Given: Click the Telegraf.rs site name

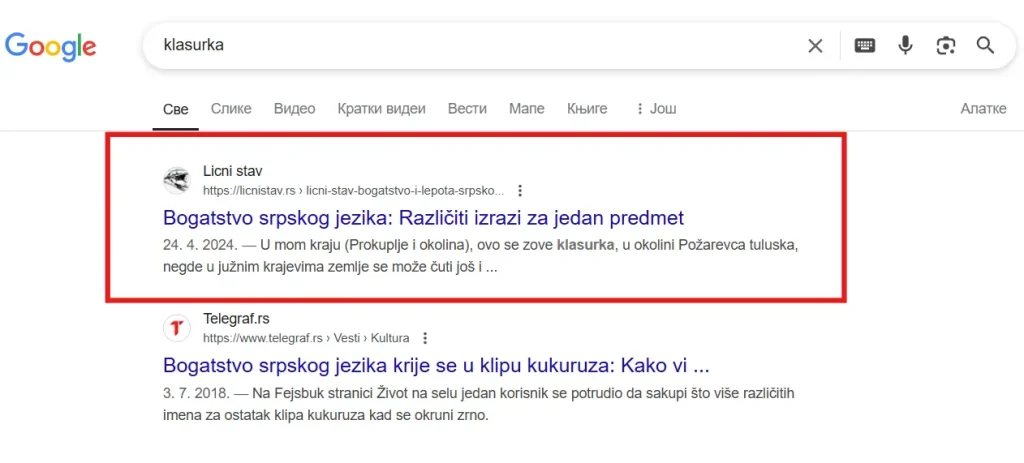Looking at the screenshot, I should click(x=236, y=319).
